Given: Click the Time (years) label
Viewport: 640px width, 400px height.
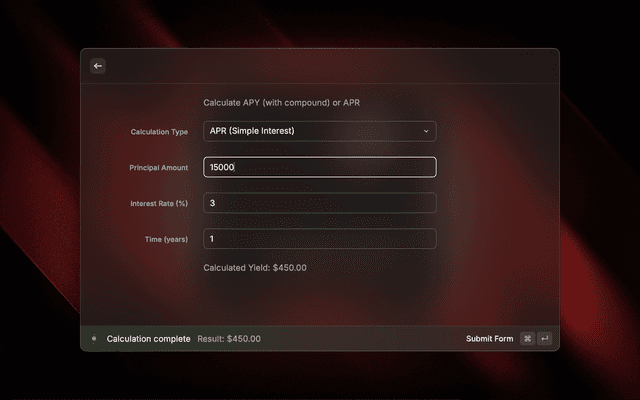Looking at the screenshot, I should [167, 240].
